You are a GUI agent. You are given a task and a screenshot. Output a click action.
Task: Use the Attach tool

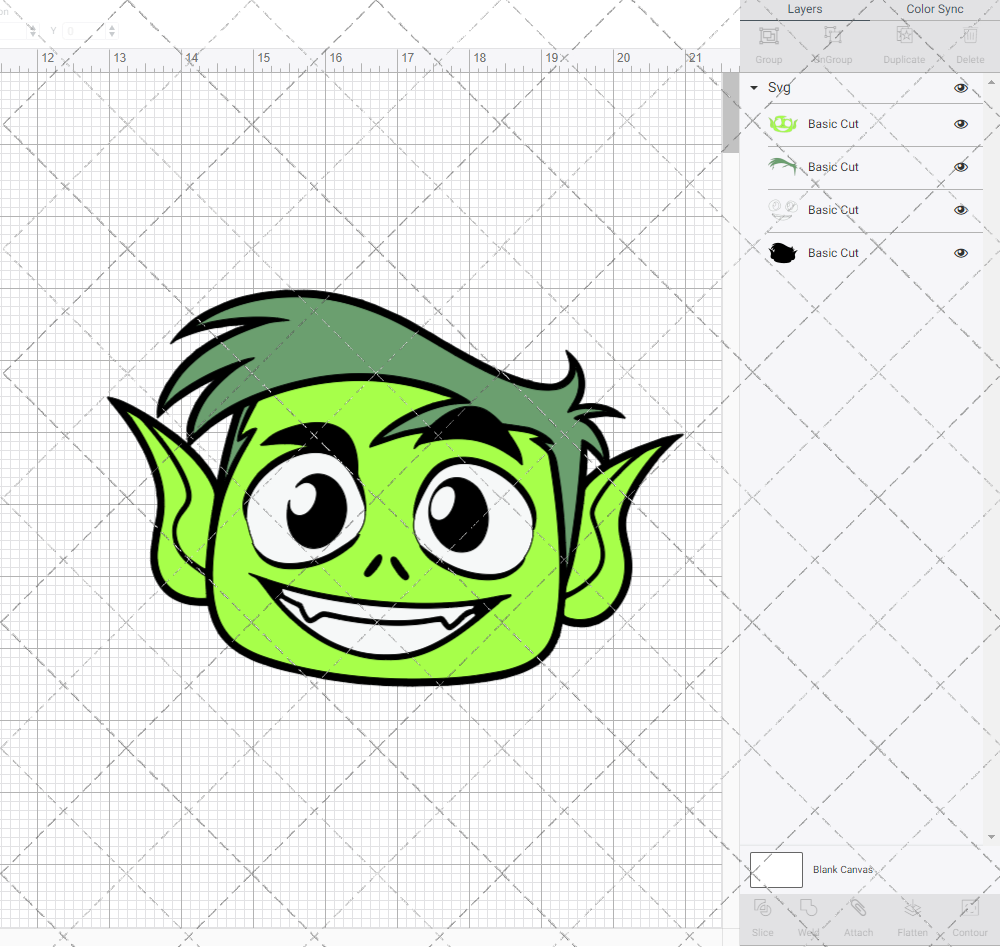[858, 916]
